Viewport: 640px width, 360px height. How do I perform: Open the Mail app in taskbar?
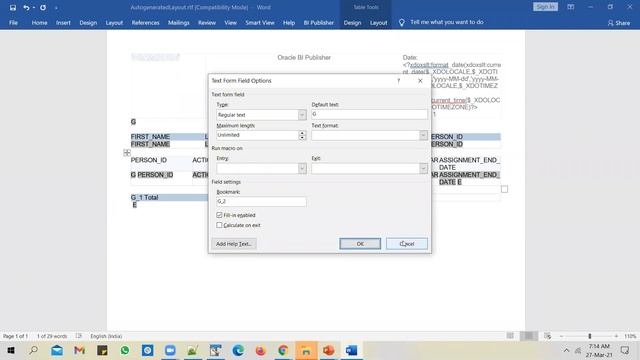(57, 350)
